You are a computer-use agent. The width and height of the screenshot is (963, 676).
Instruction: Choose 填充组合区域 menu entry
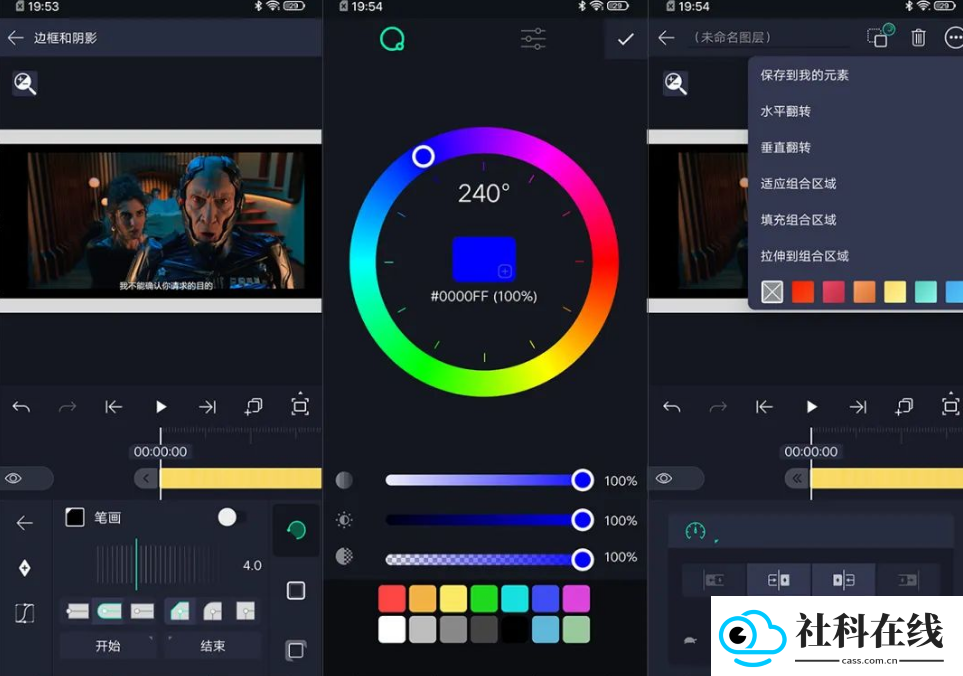798,220
